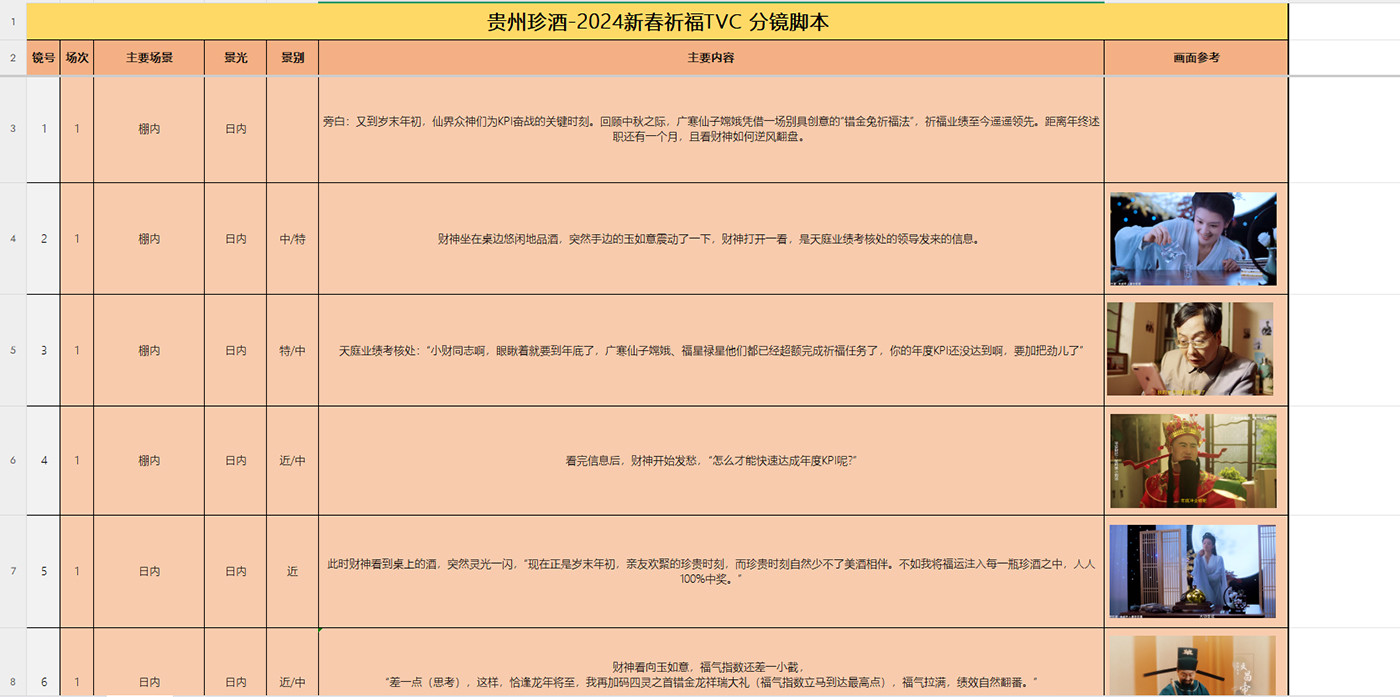
Task: Select the content cell starting 财神看向玉如意
Action: [711, 663]
